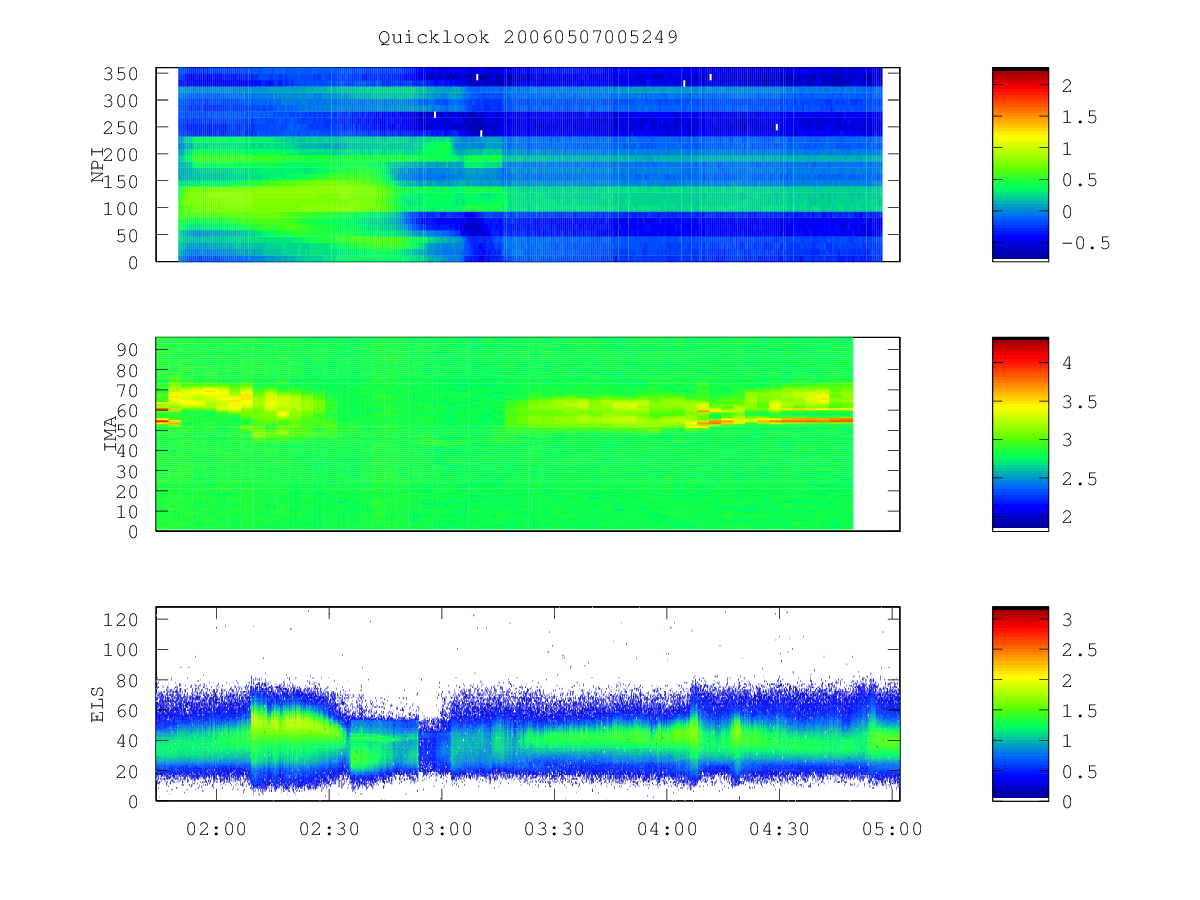Click the 120 tick on ELS axis
The image size is (1200, 900).
131,619
